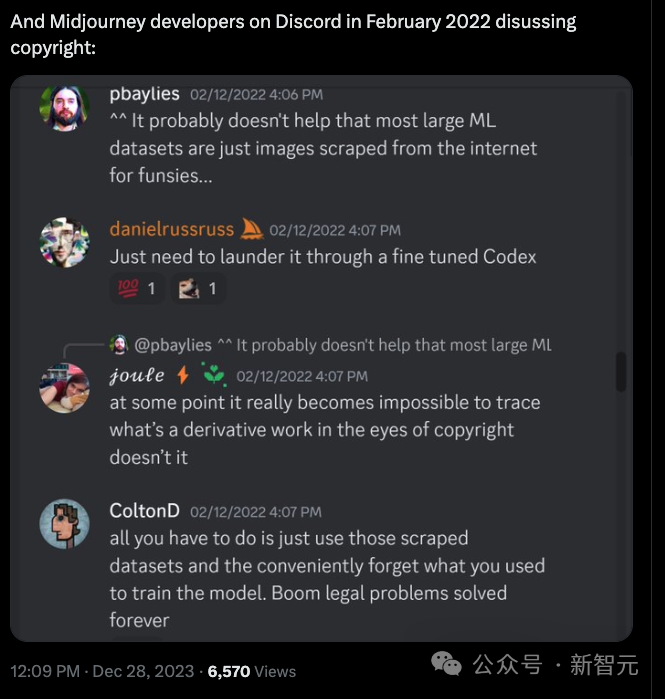This screenshot has height=699, width=665.
Task: Click the ColtonD username
Action: pos(144,511)
